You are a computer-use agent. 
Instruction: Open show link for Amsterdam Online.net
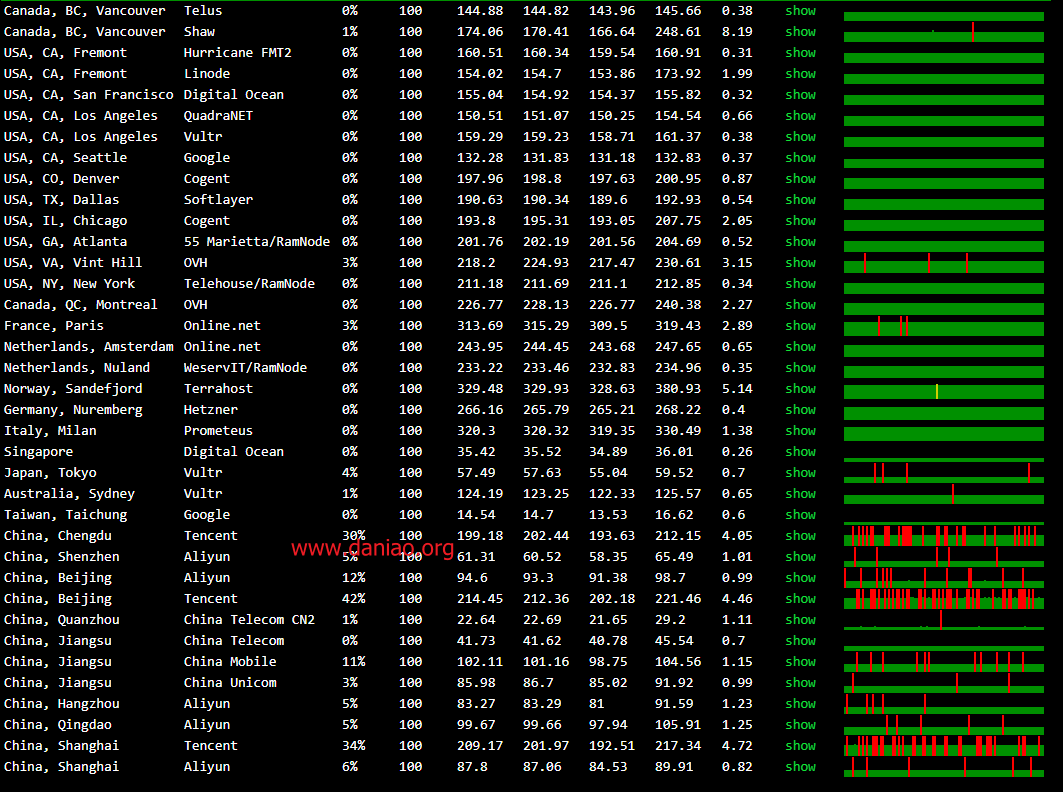[x=800, y=347]
